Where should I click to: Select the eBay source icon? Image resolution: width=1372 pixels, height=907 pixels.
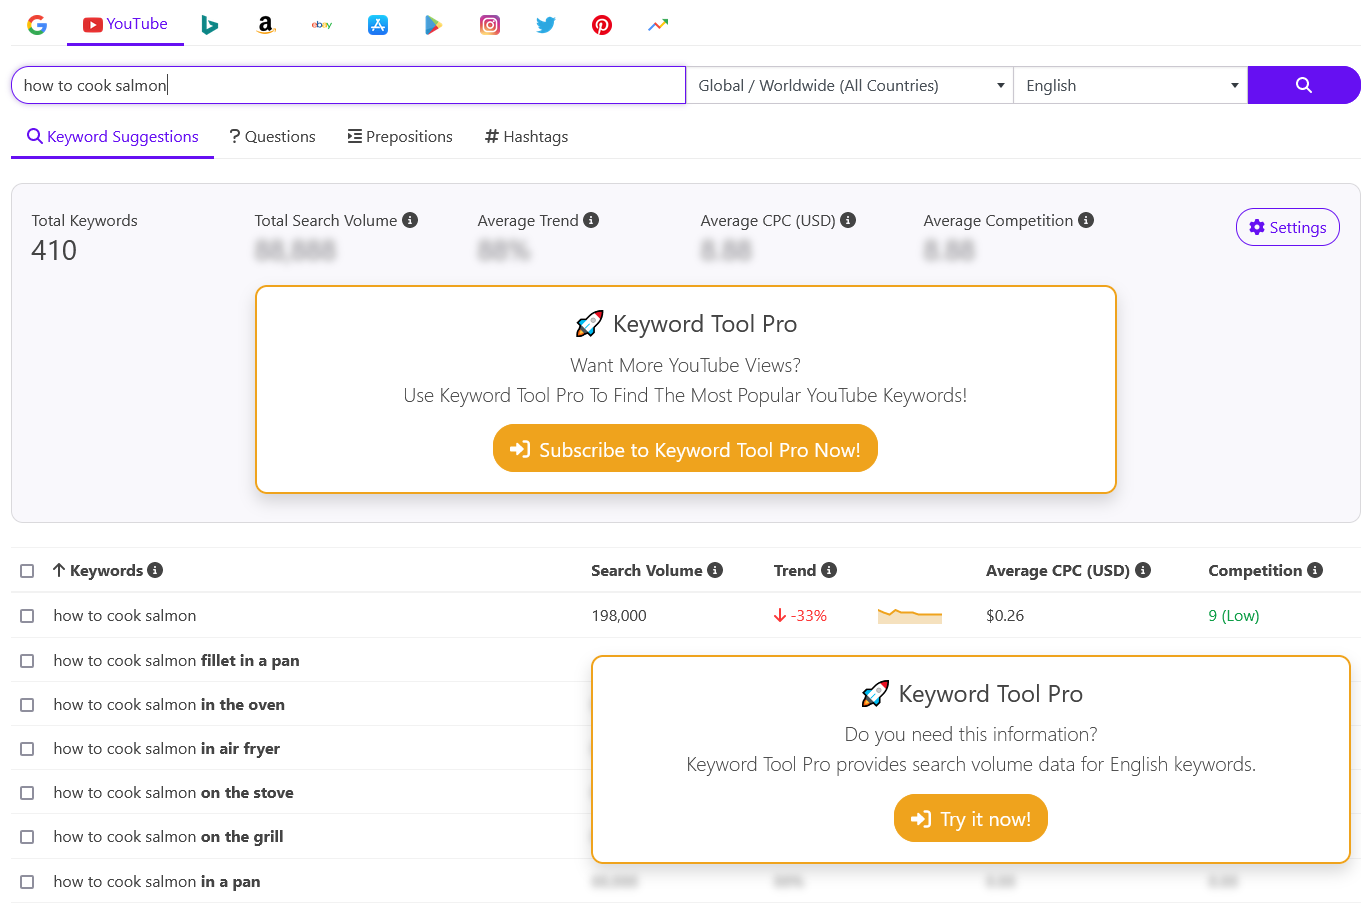[x=322, y=25]
